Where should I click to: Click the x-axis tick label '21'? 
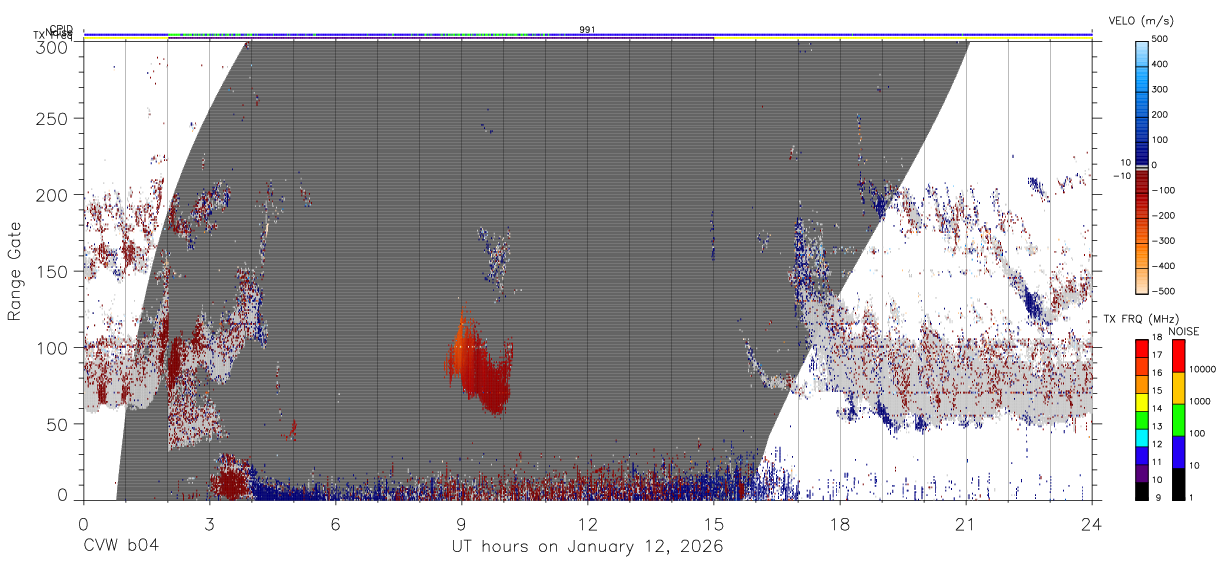pyautogui.click(x=965, y=524)
